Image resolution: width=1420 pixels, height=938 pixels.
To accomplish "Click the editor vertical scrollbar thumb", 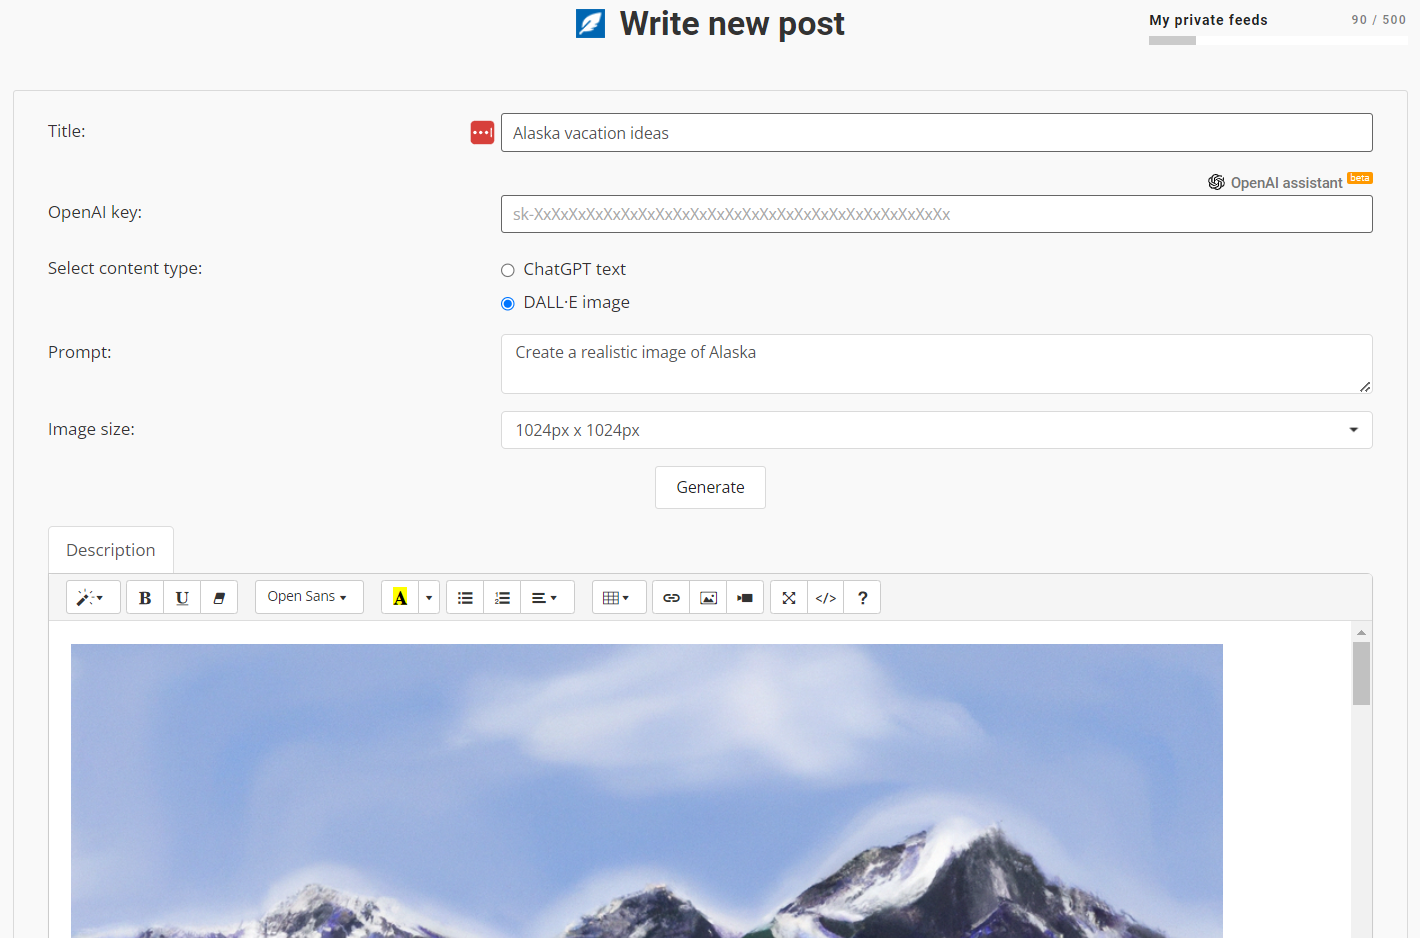I will coord(1361,674).
